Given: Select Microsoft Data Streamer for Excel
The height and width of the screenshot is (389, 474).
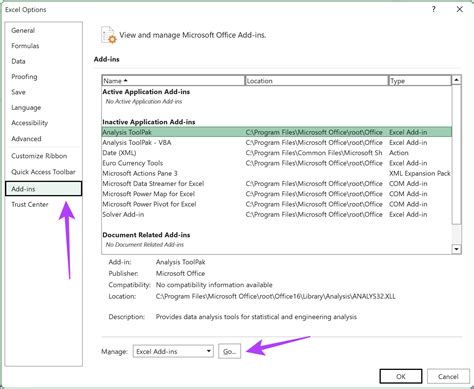Looking at the screenshot, I should [277, 184].
